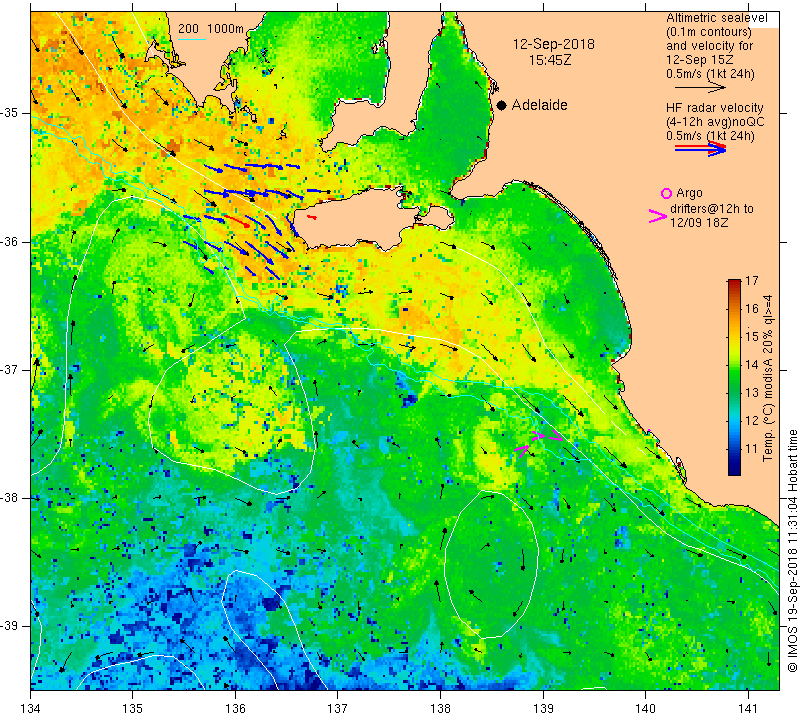Click the 12/09 18Z drifter date text
The width and height of the screenshot is (800, 720).
pyautogui.click(x=698, y=222)
